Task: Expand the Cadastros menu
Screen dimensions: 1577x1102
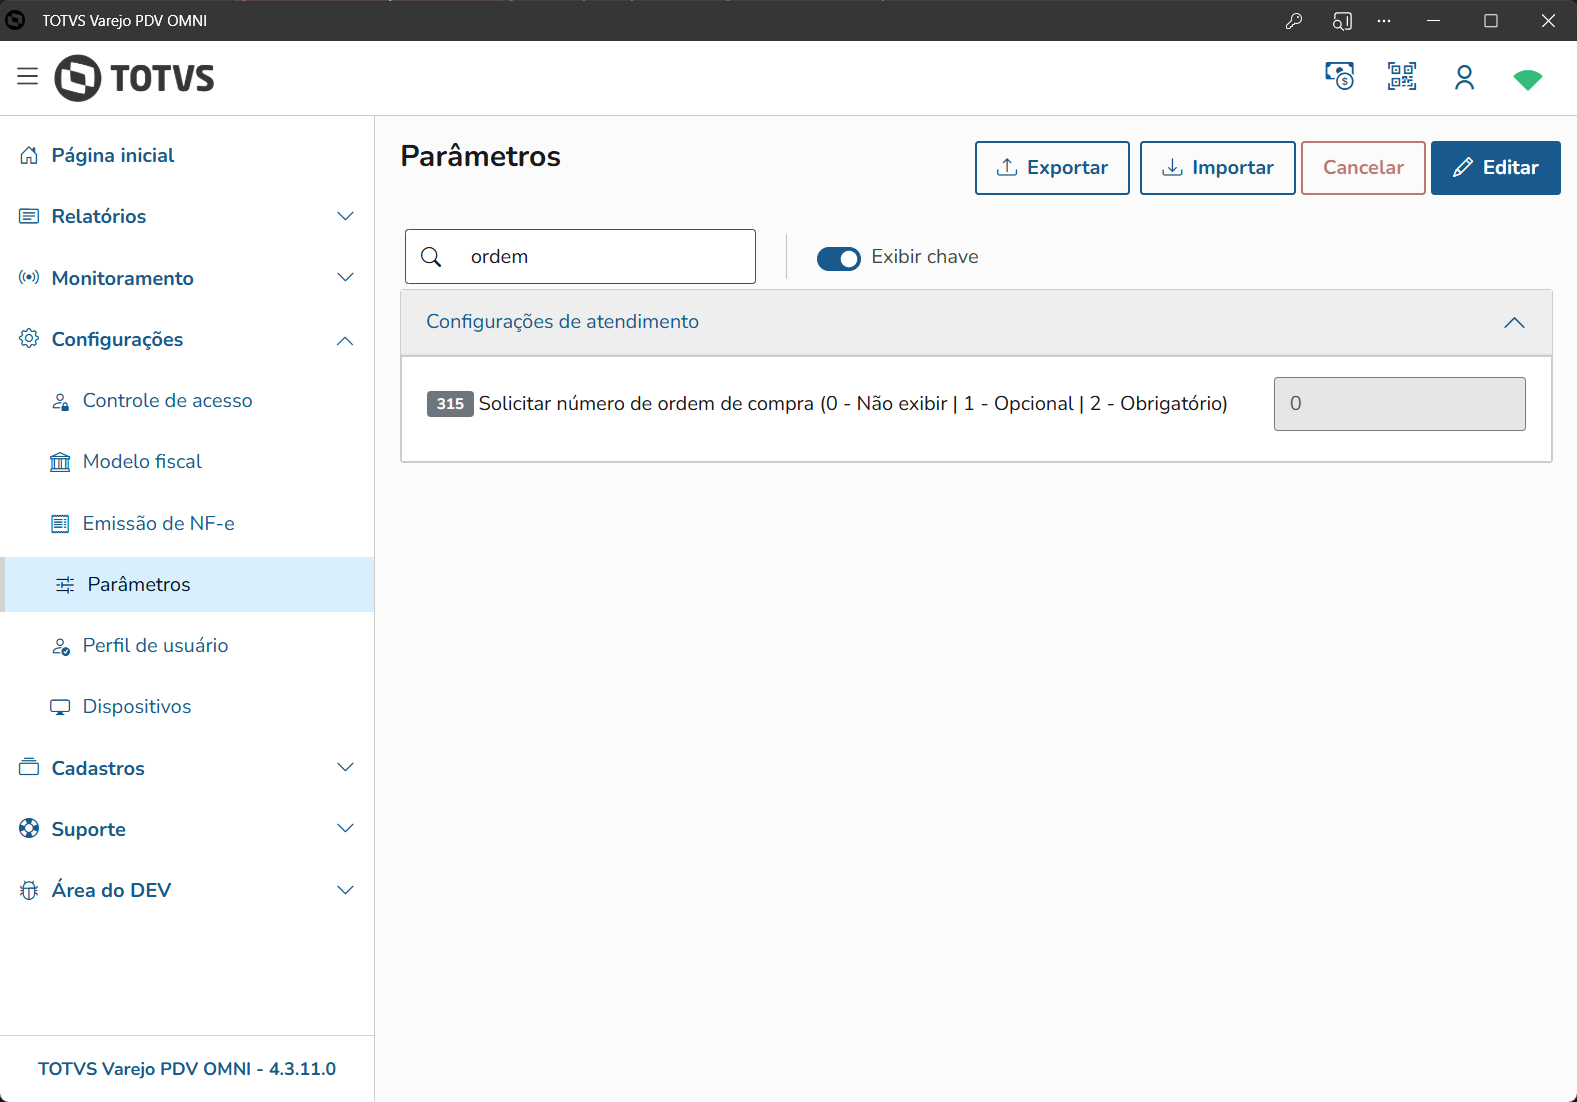Action: pyautogui.click(x=187, y=768)
